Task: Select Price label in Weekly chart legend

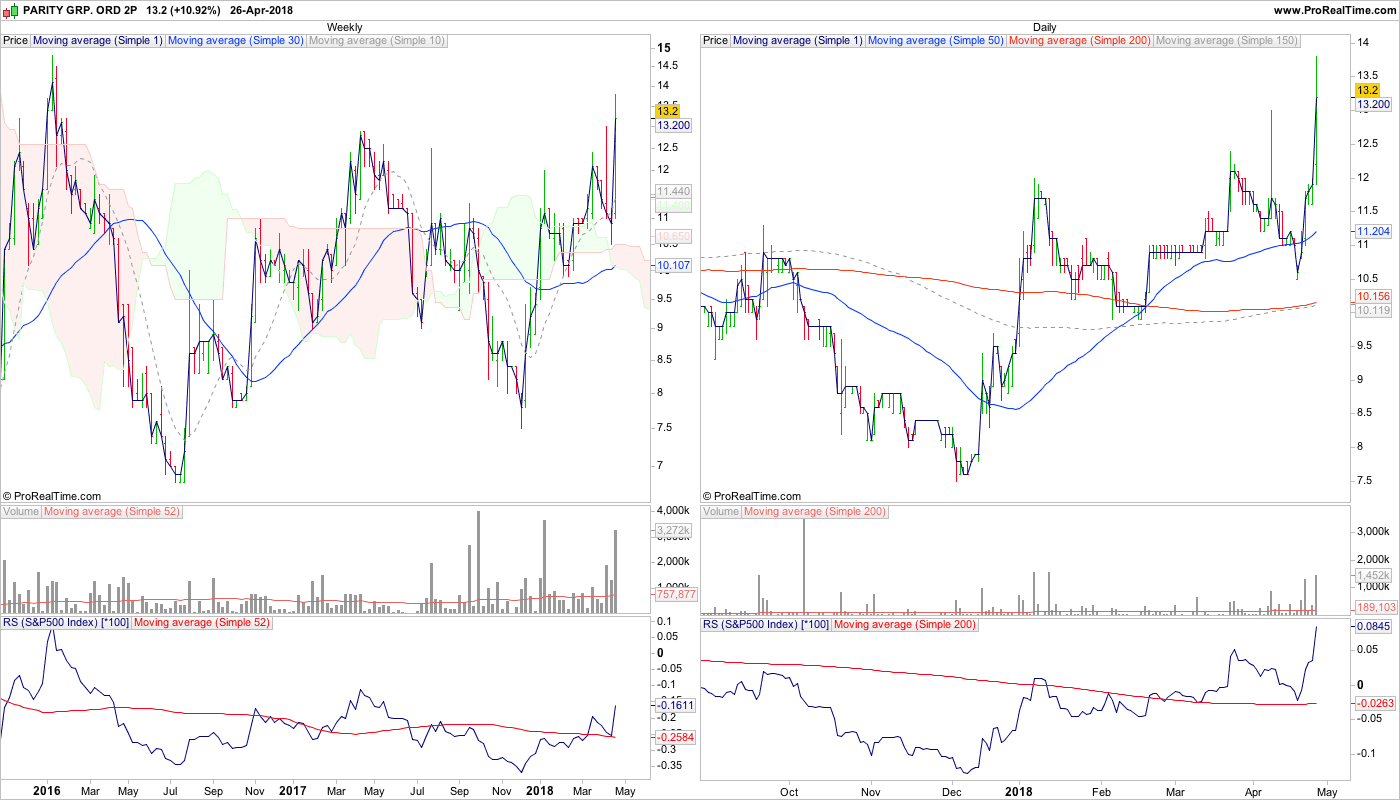Action: (x=16, y=41)
